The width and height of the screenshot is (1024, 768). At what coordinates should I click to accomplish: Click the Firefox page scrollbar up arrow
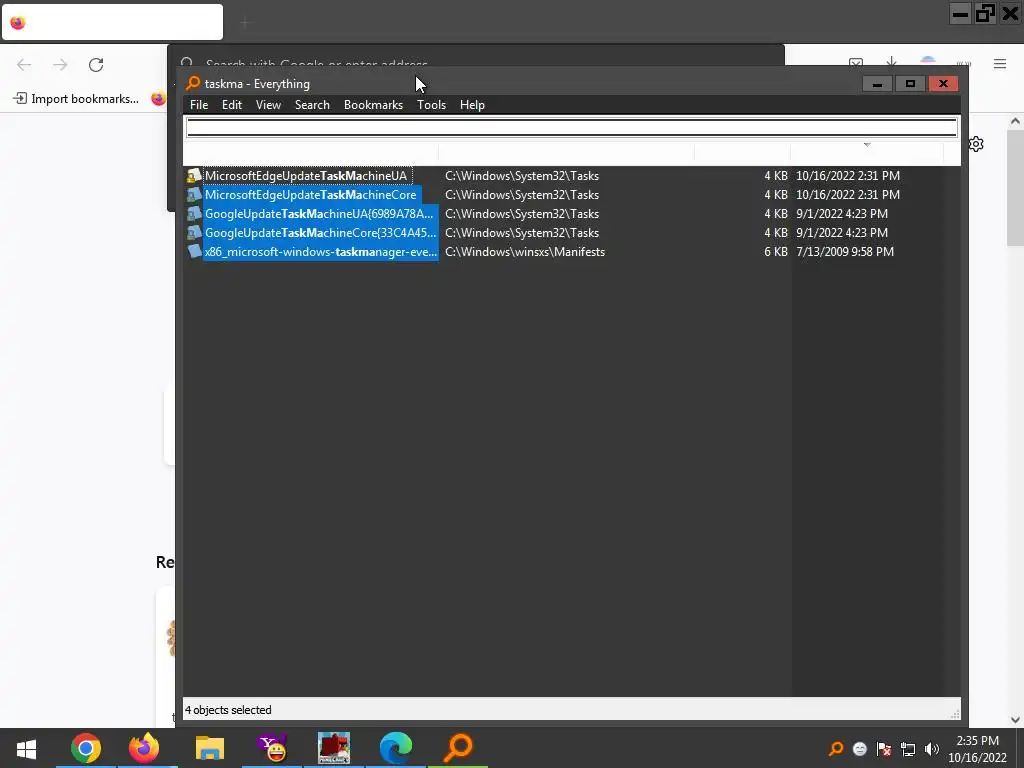[1015, 121]
